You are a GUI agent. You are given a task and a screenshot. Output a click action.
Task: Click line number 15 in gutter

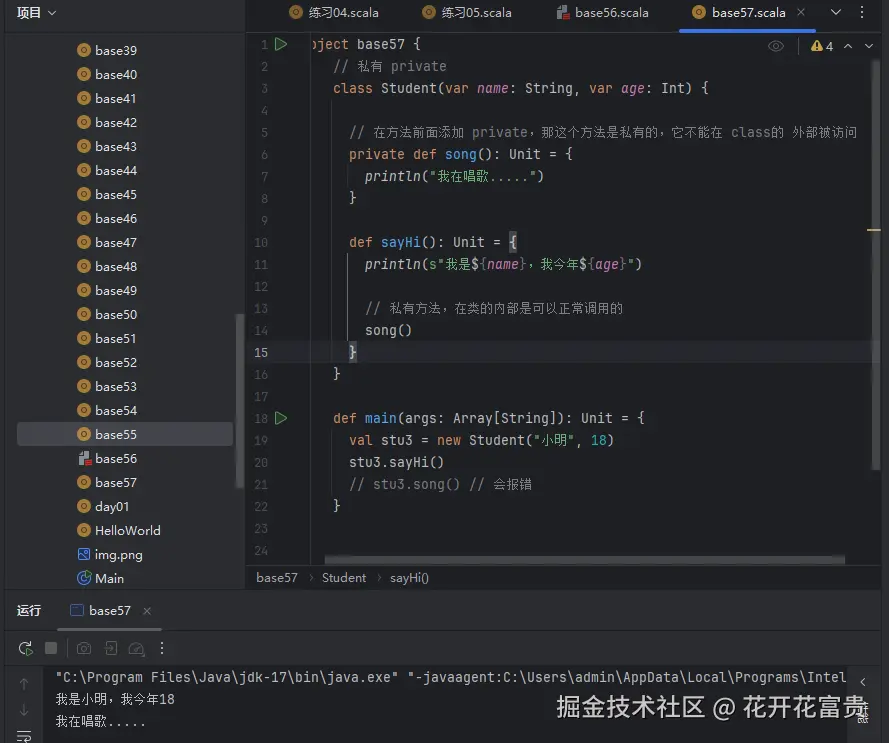tap(261, 353)
